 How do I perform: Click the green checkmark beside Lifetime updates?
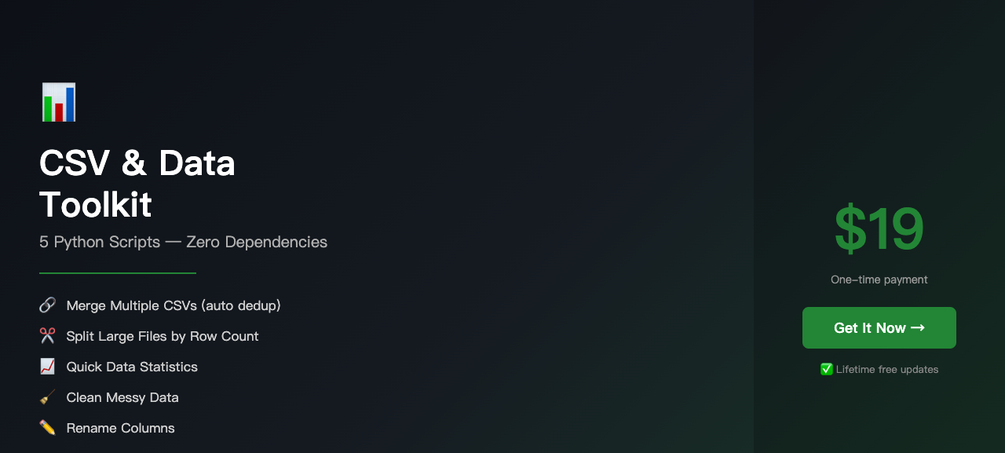click(x=827, y=369)
